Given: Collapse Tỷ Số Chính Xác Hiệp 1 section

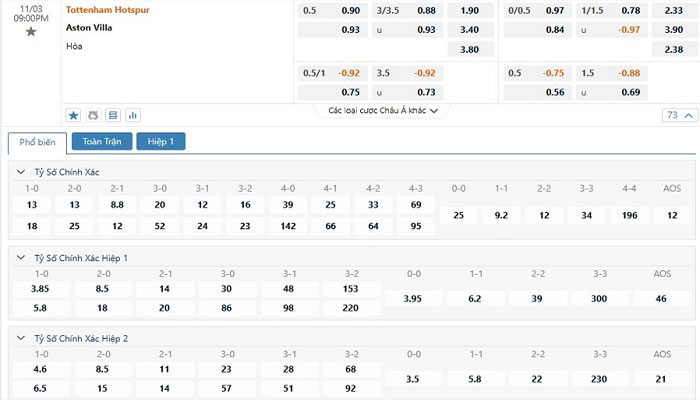Looking at the screenshot, I should [x=23, y=257].
